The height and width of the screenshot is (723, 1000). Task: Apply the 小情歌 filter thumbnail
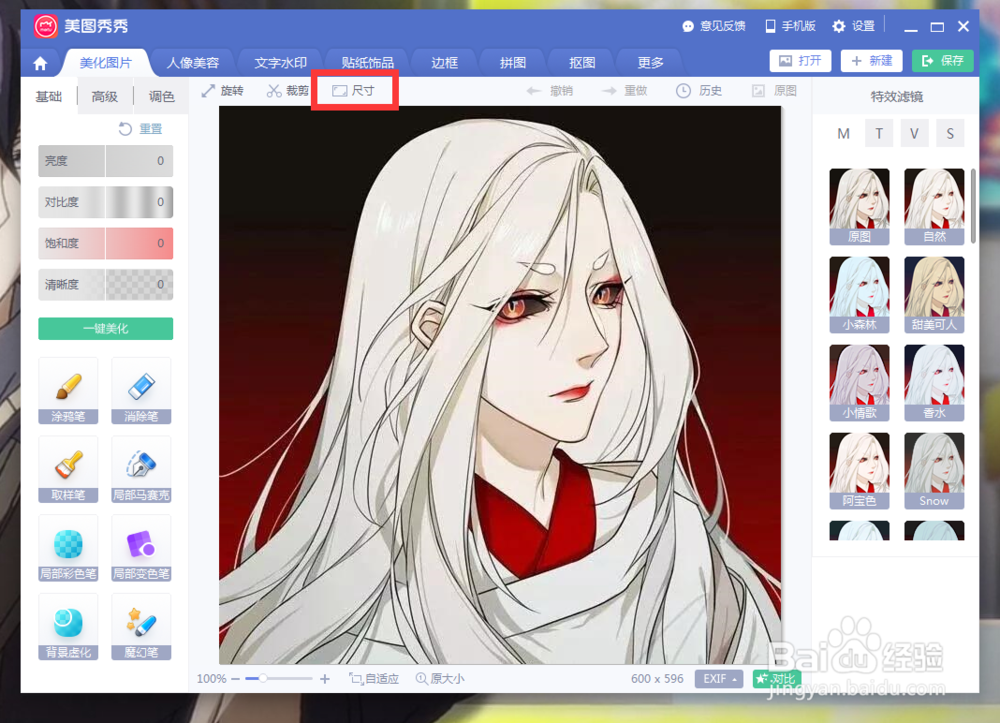860,383
